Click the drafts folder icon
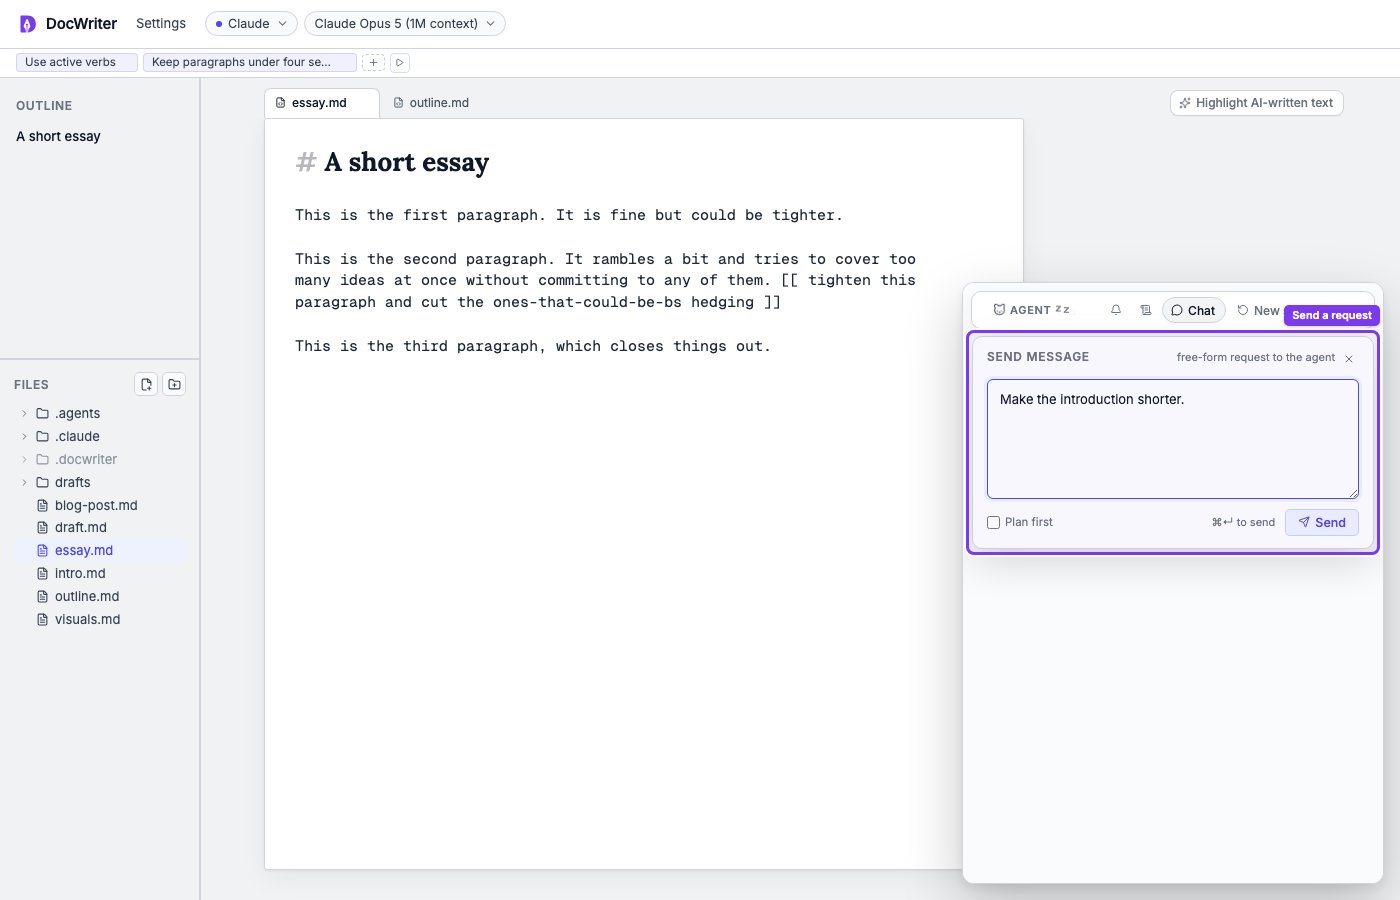 point(42,482)
